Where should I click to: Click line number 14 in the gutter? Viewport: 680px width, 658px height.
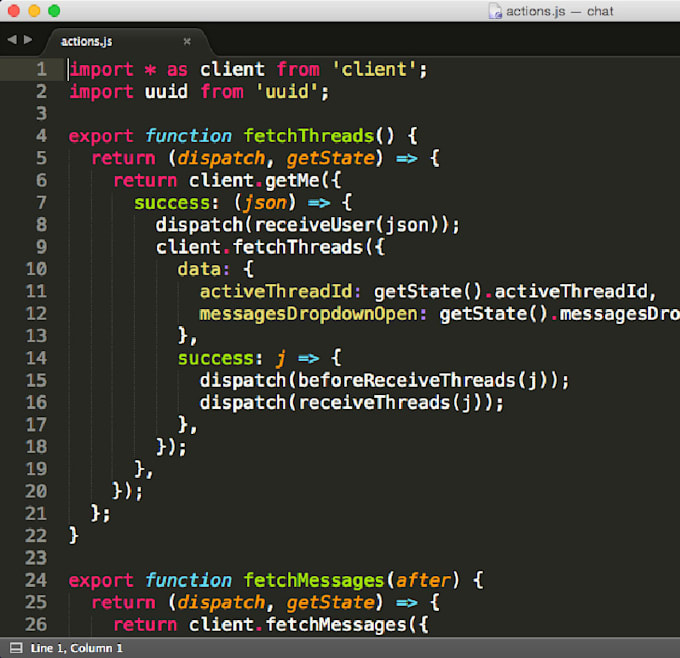(x=36, y=357)
